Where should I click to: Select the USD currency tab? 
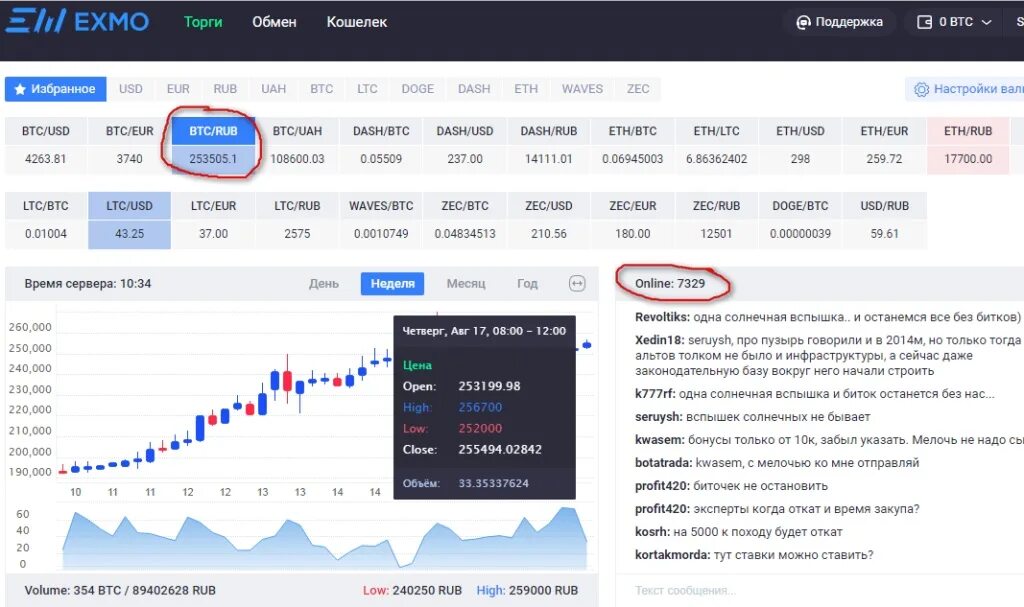coord(131,89)
